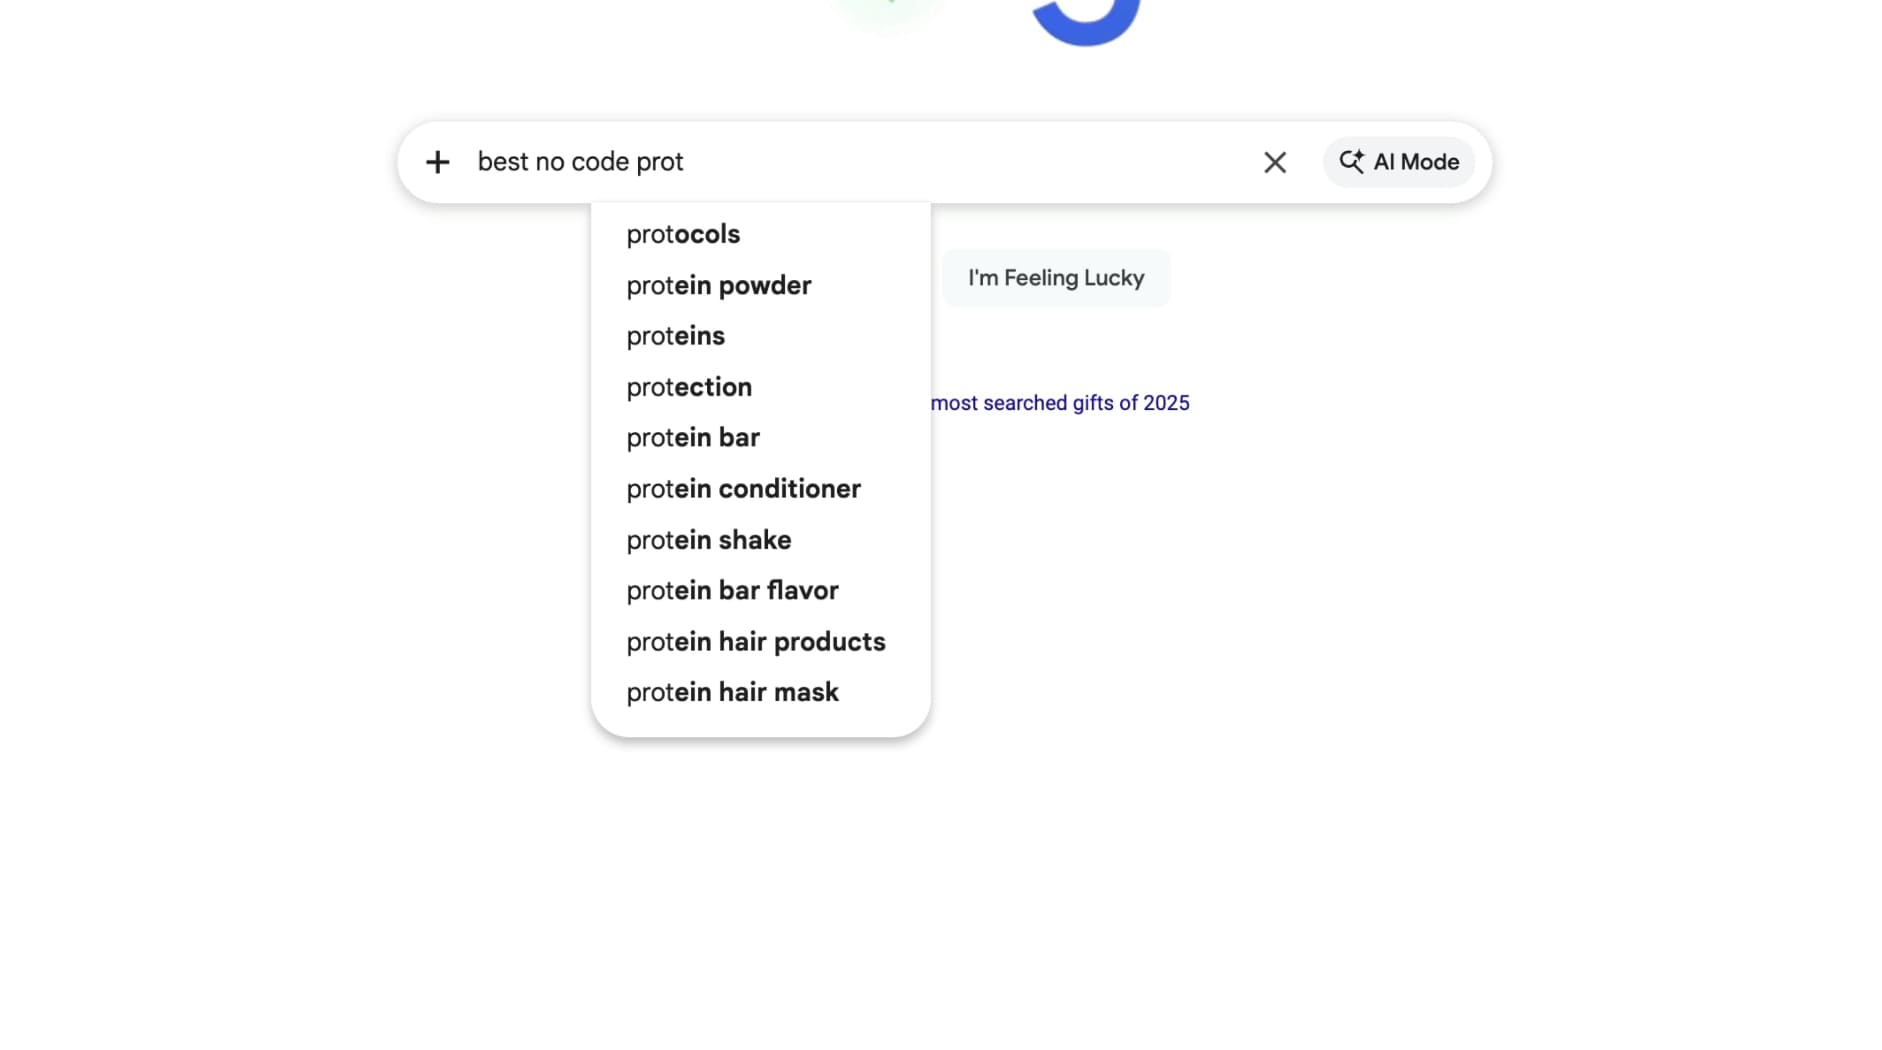The height and width of the screenshot is (1050, 1882).
Task: Select the 'protein hair mask' suggestion
Action: click(x=732, y=691)
